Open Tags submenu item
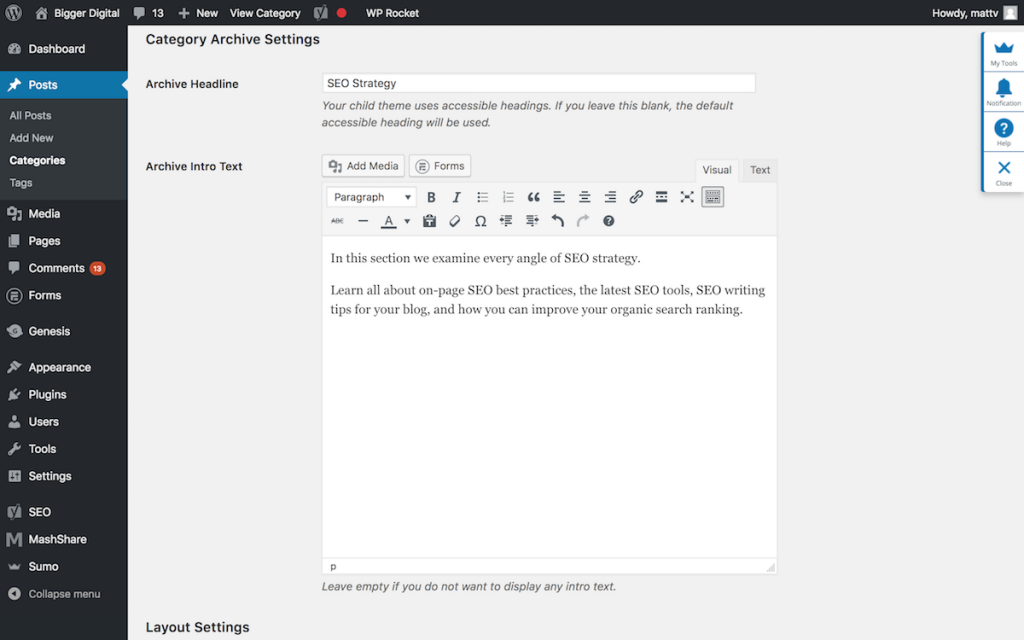This screenshot has height=640, width=1024. (21, 183)
